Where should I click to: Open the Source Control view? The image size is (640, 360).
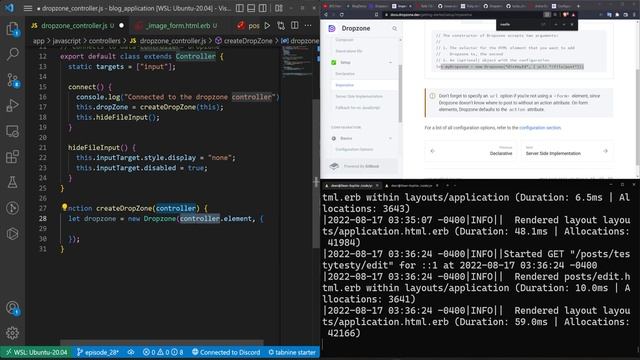click(12, 80)
